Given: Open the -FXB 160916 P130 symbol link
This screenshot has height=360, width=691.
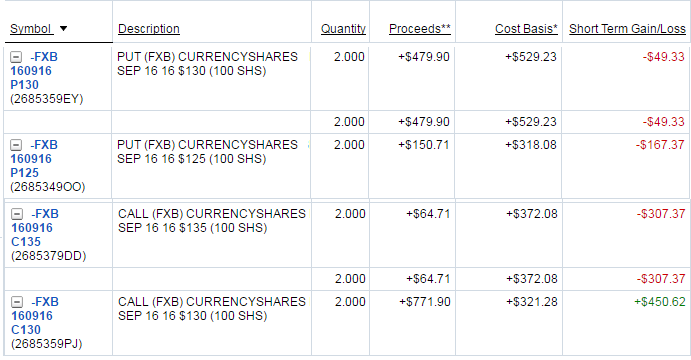Looking at the screenshot, I should tap(34, 71).
